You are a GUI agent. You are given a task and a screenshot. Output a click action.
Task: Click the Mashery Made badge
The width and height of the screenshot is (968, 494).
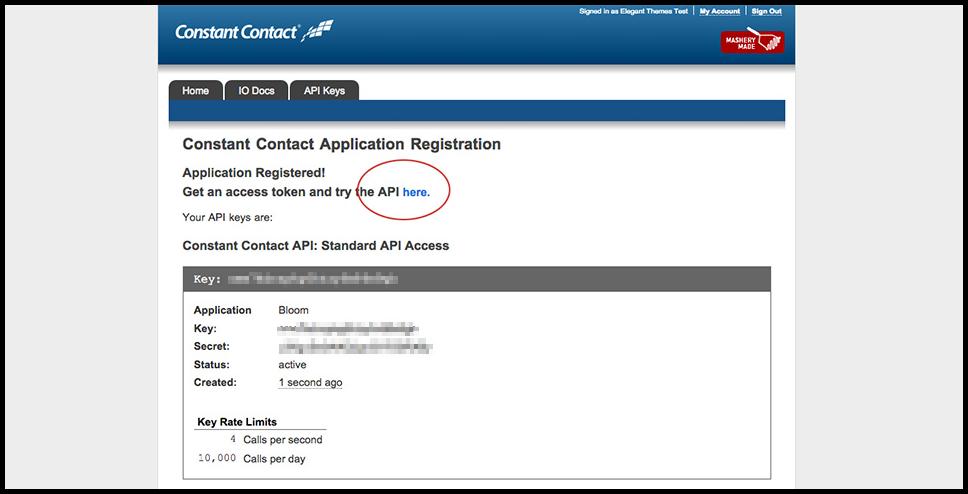(752, 41)
